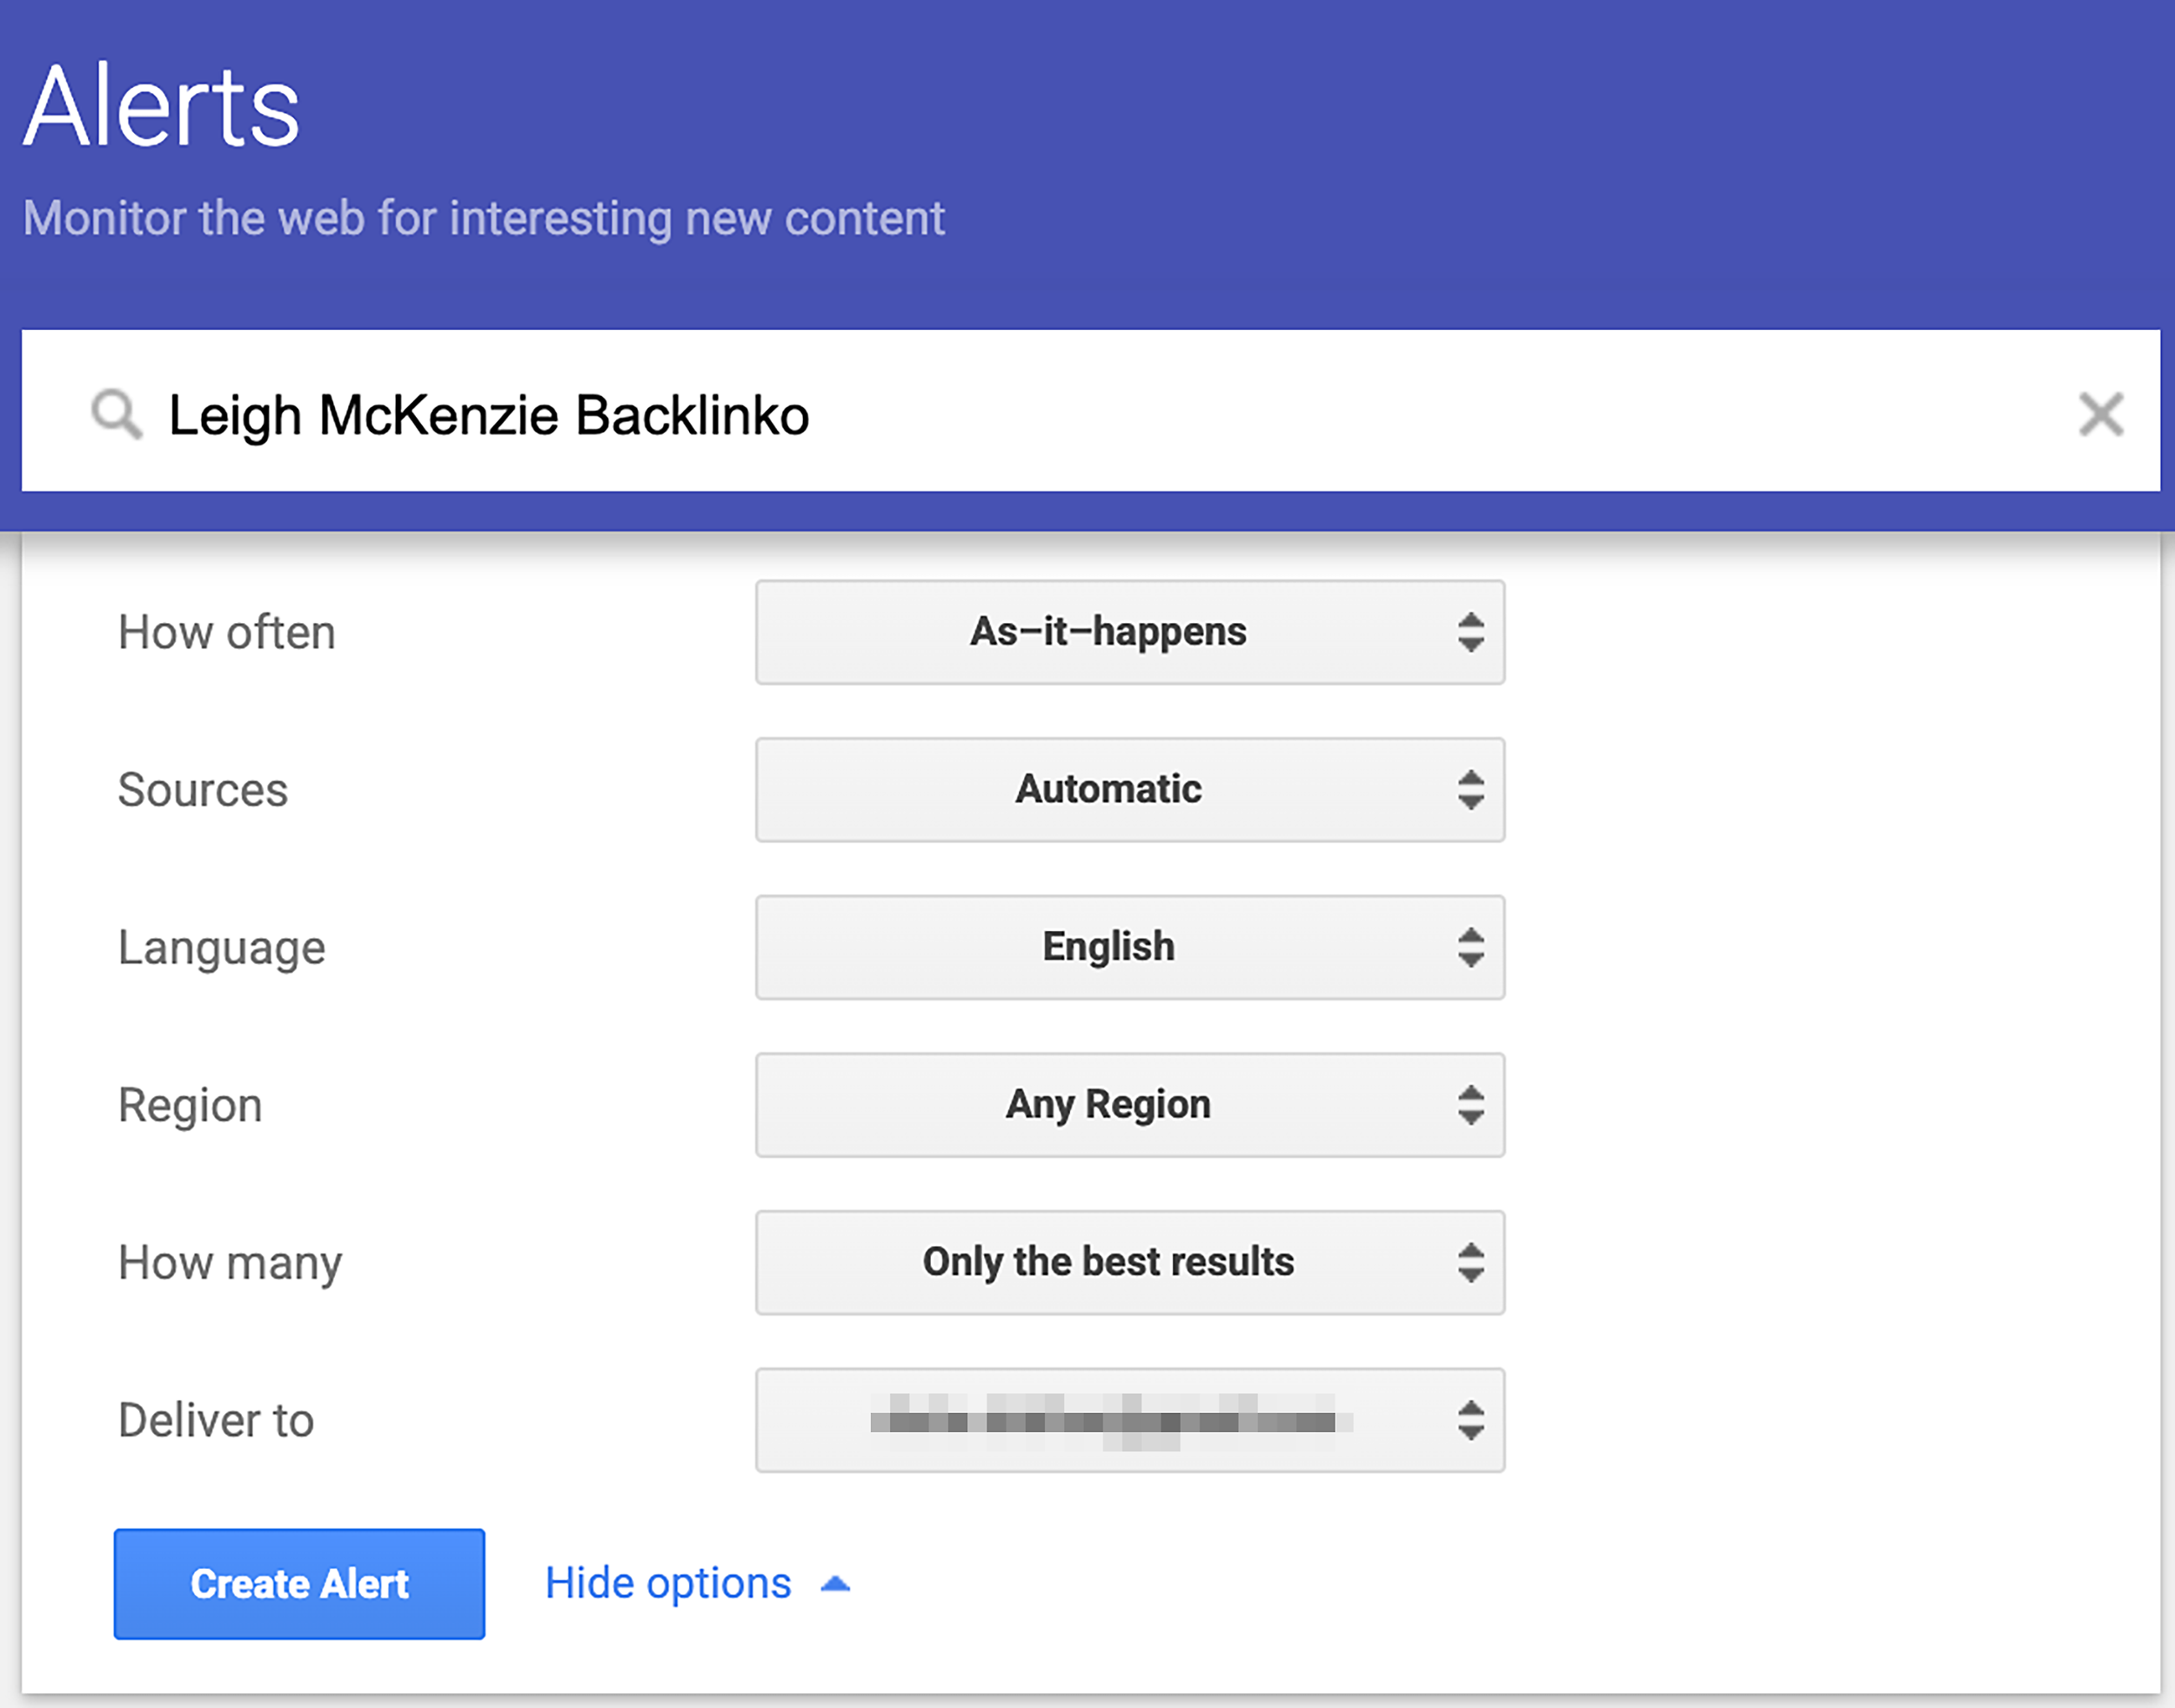Click the stepper arrows on How many

(x=1470, y=1262)
